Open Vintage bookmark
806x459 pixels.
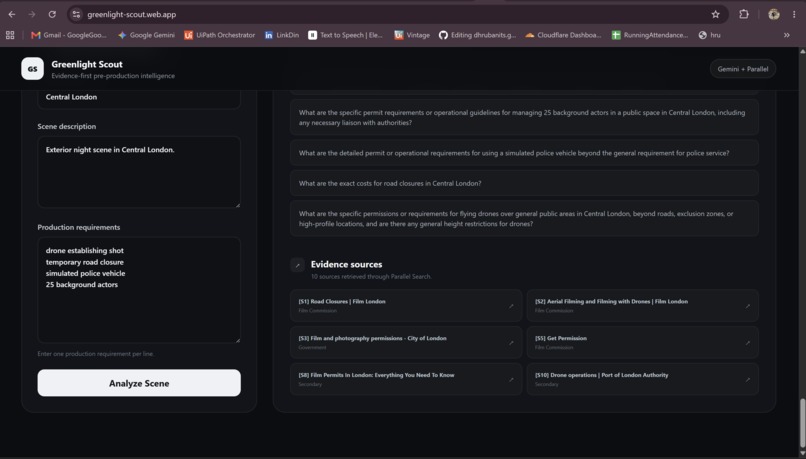[412, 35]
